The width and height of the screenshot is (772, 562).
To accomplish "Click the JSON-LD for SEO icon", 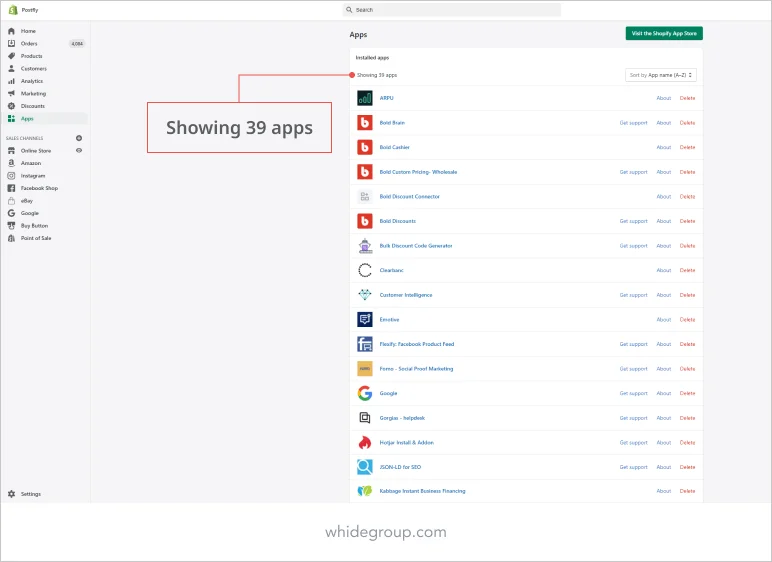I will (x=364, y=467).
